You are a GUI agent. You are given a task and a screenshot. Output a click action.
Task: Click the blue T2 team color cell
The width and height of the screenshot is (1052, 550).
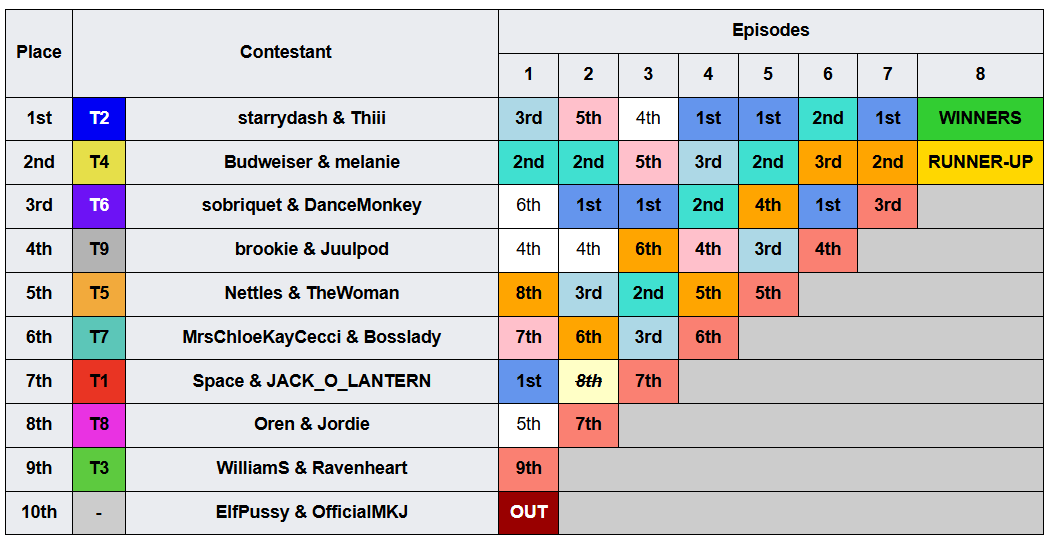point(99,119)
